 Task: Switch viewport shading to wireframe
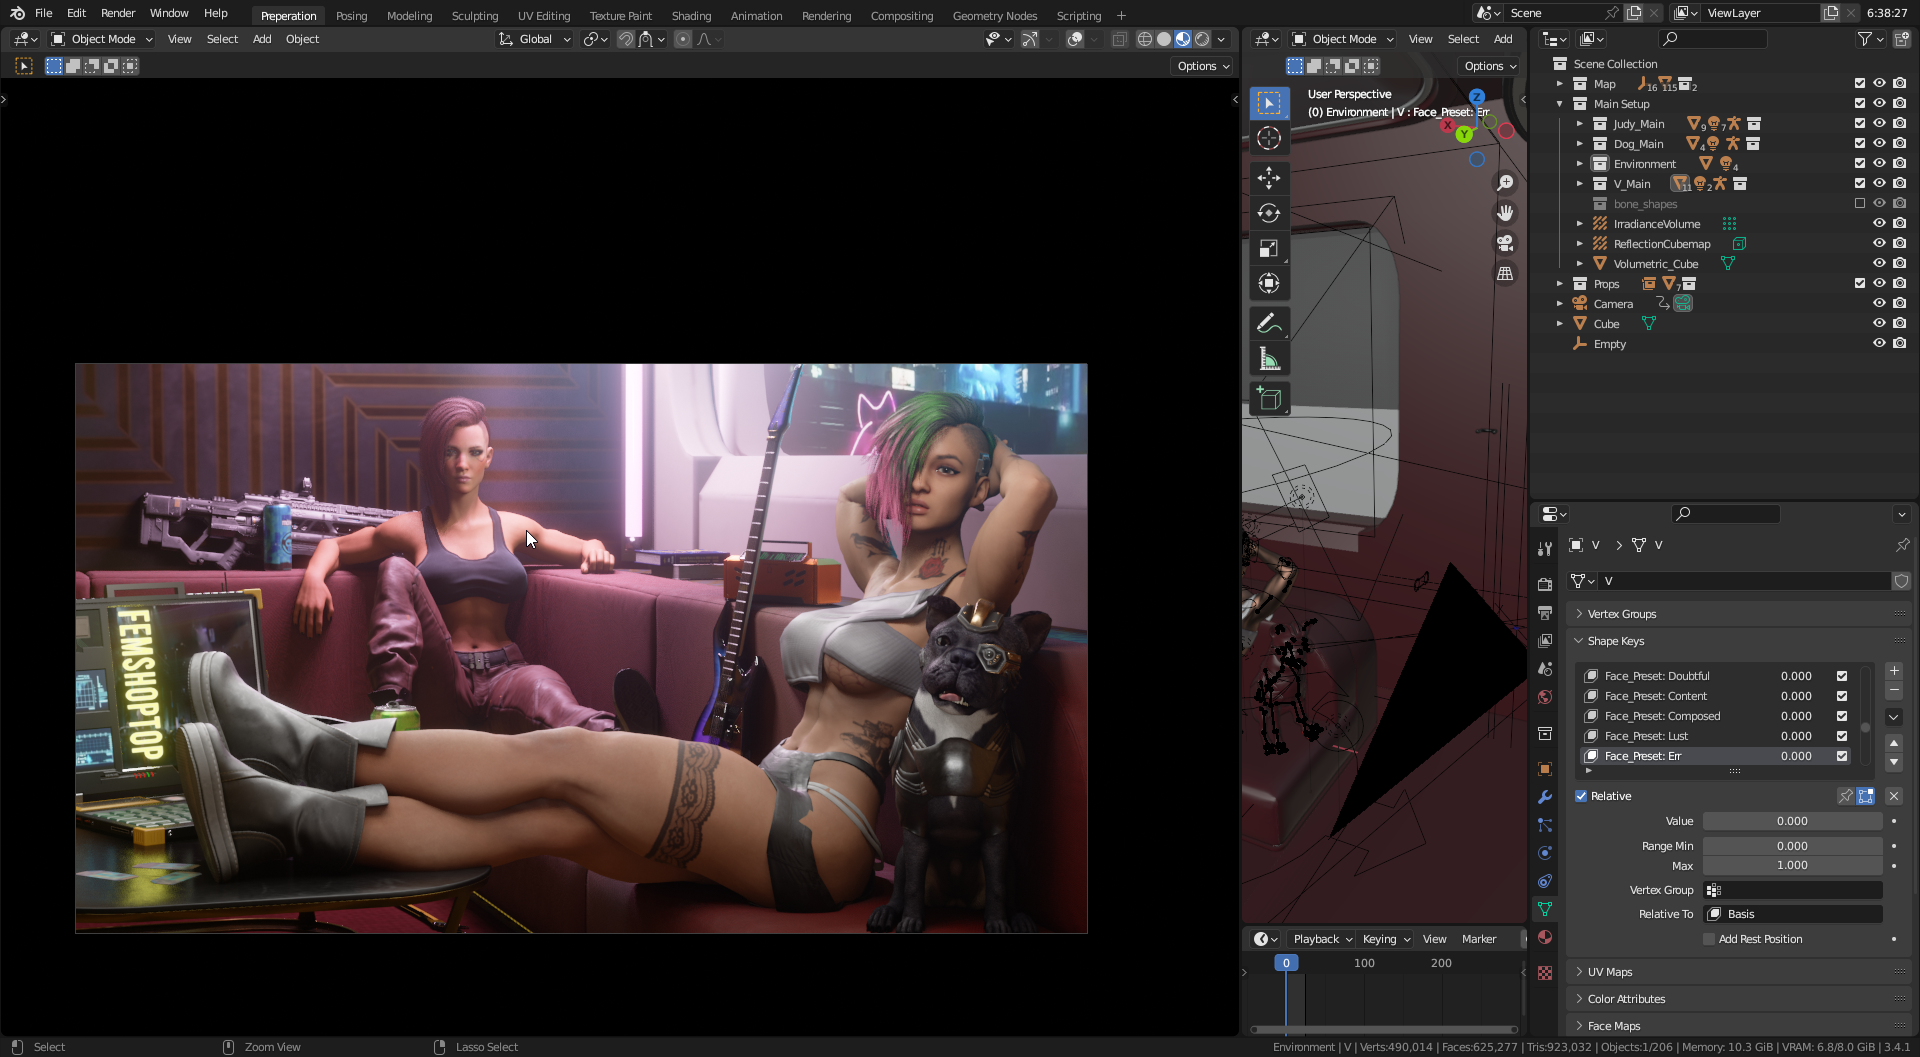[x=1145, y=39]
